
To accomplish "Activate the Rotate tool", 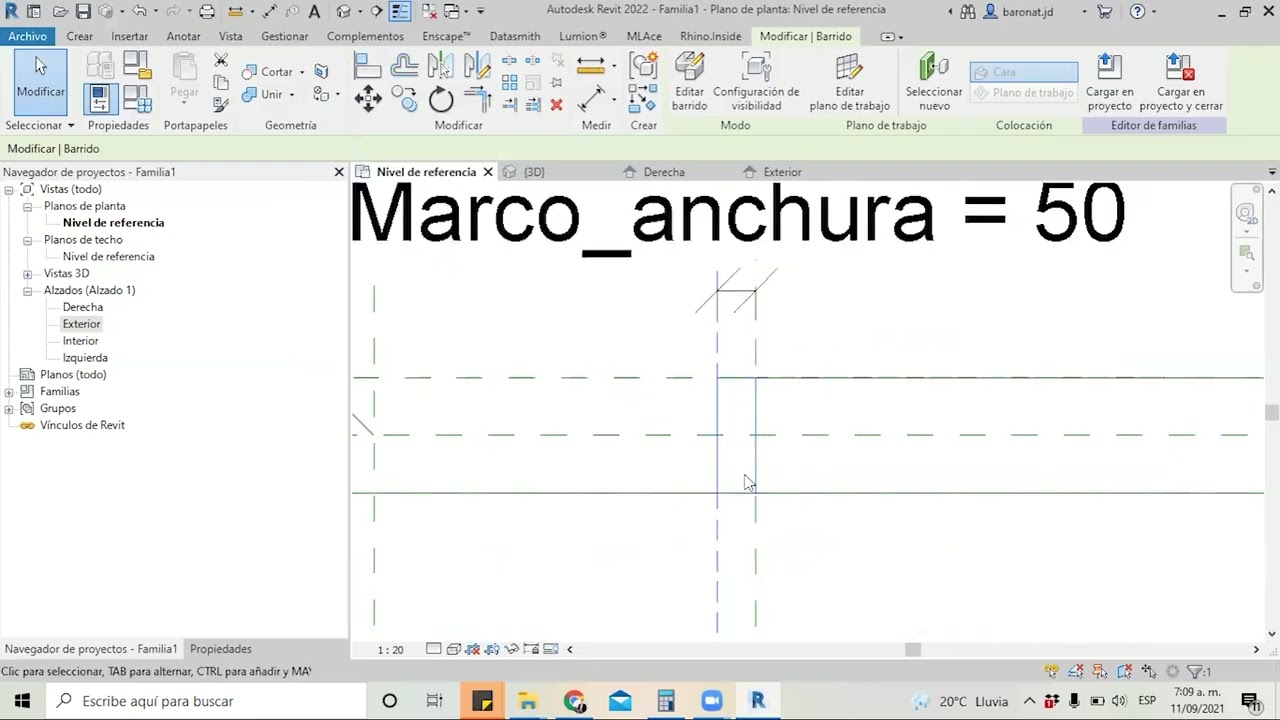I will pos(441,99).
